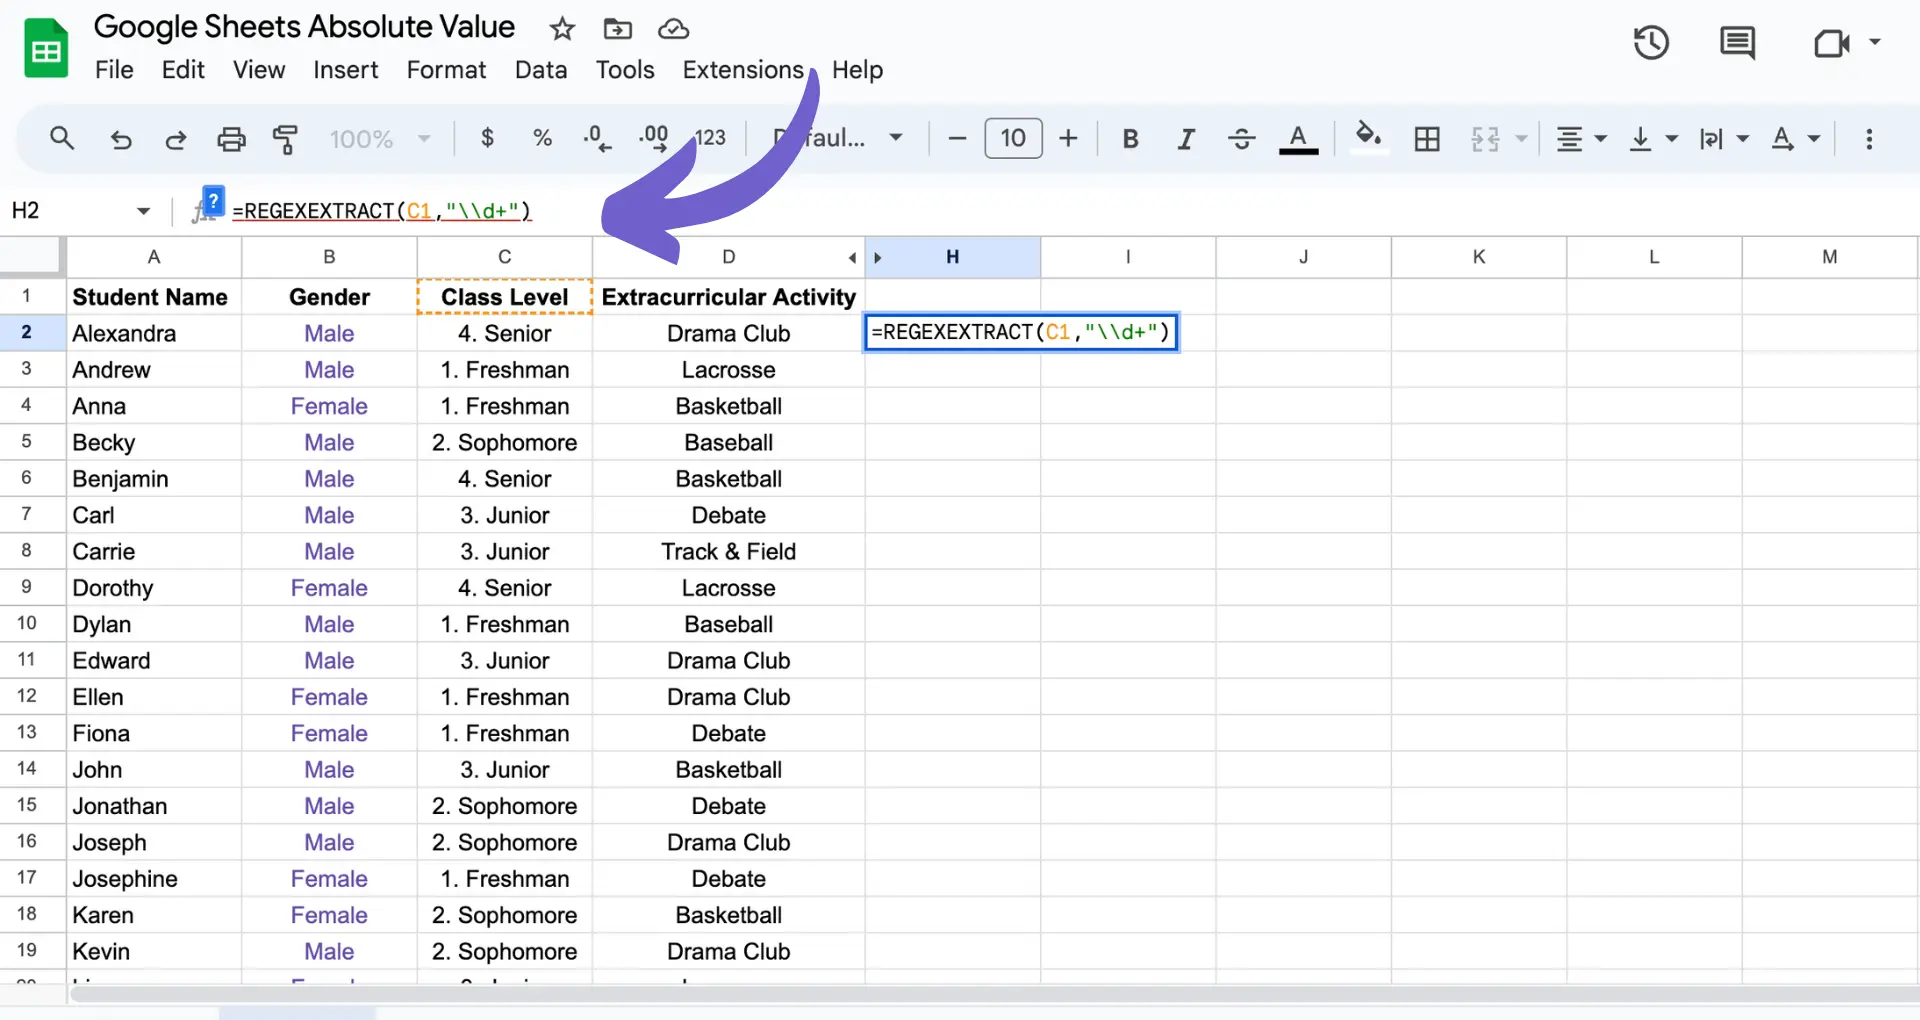
Task: Click the document title Google Sheets Absolute Value
Action: (304, 27)
